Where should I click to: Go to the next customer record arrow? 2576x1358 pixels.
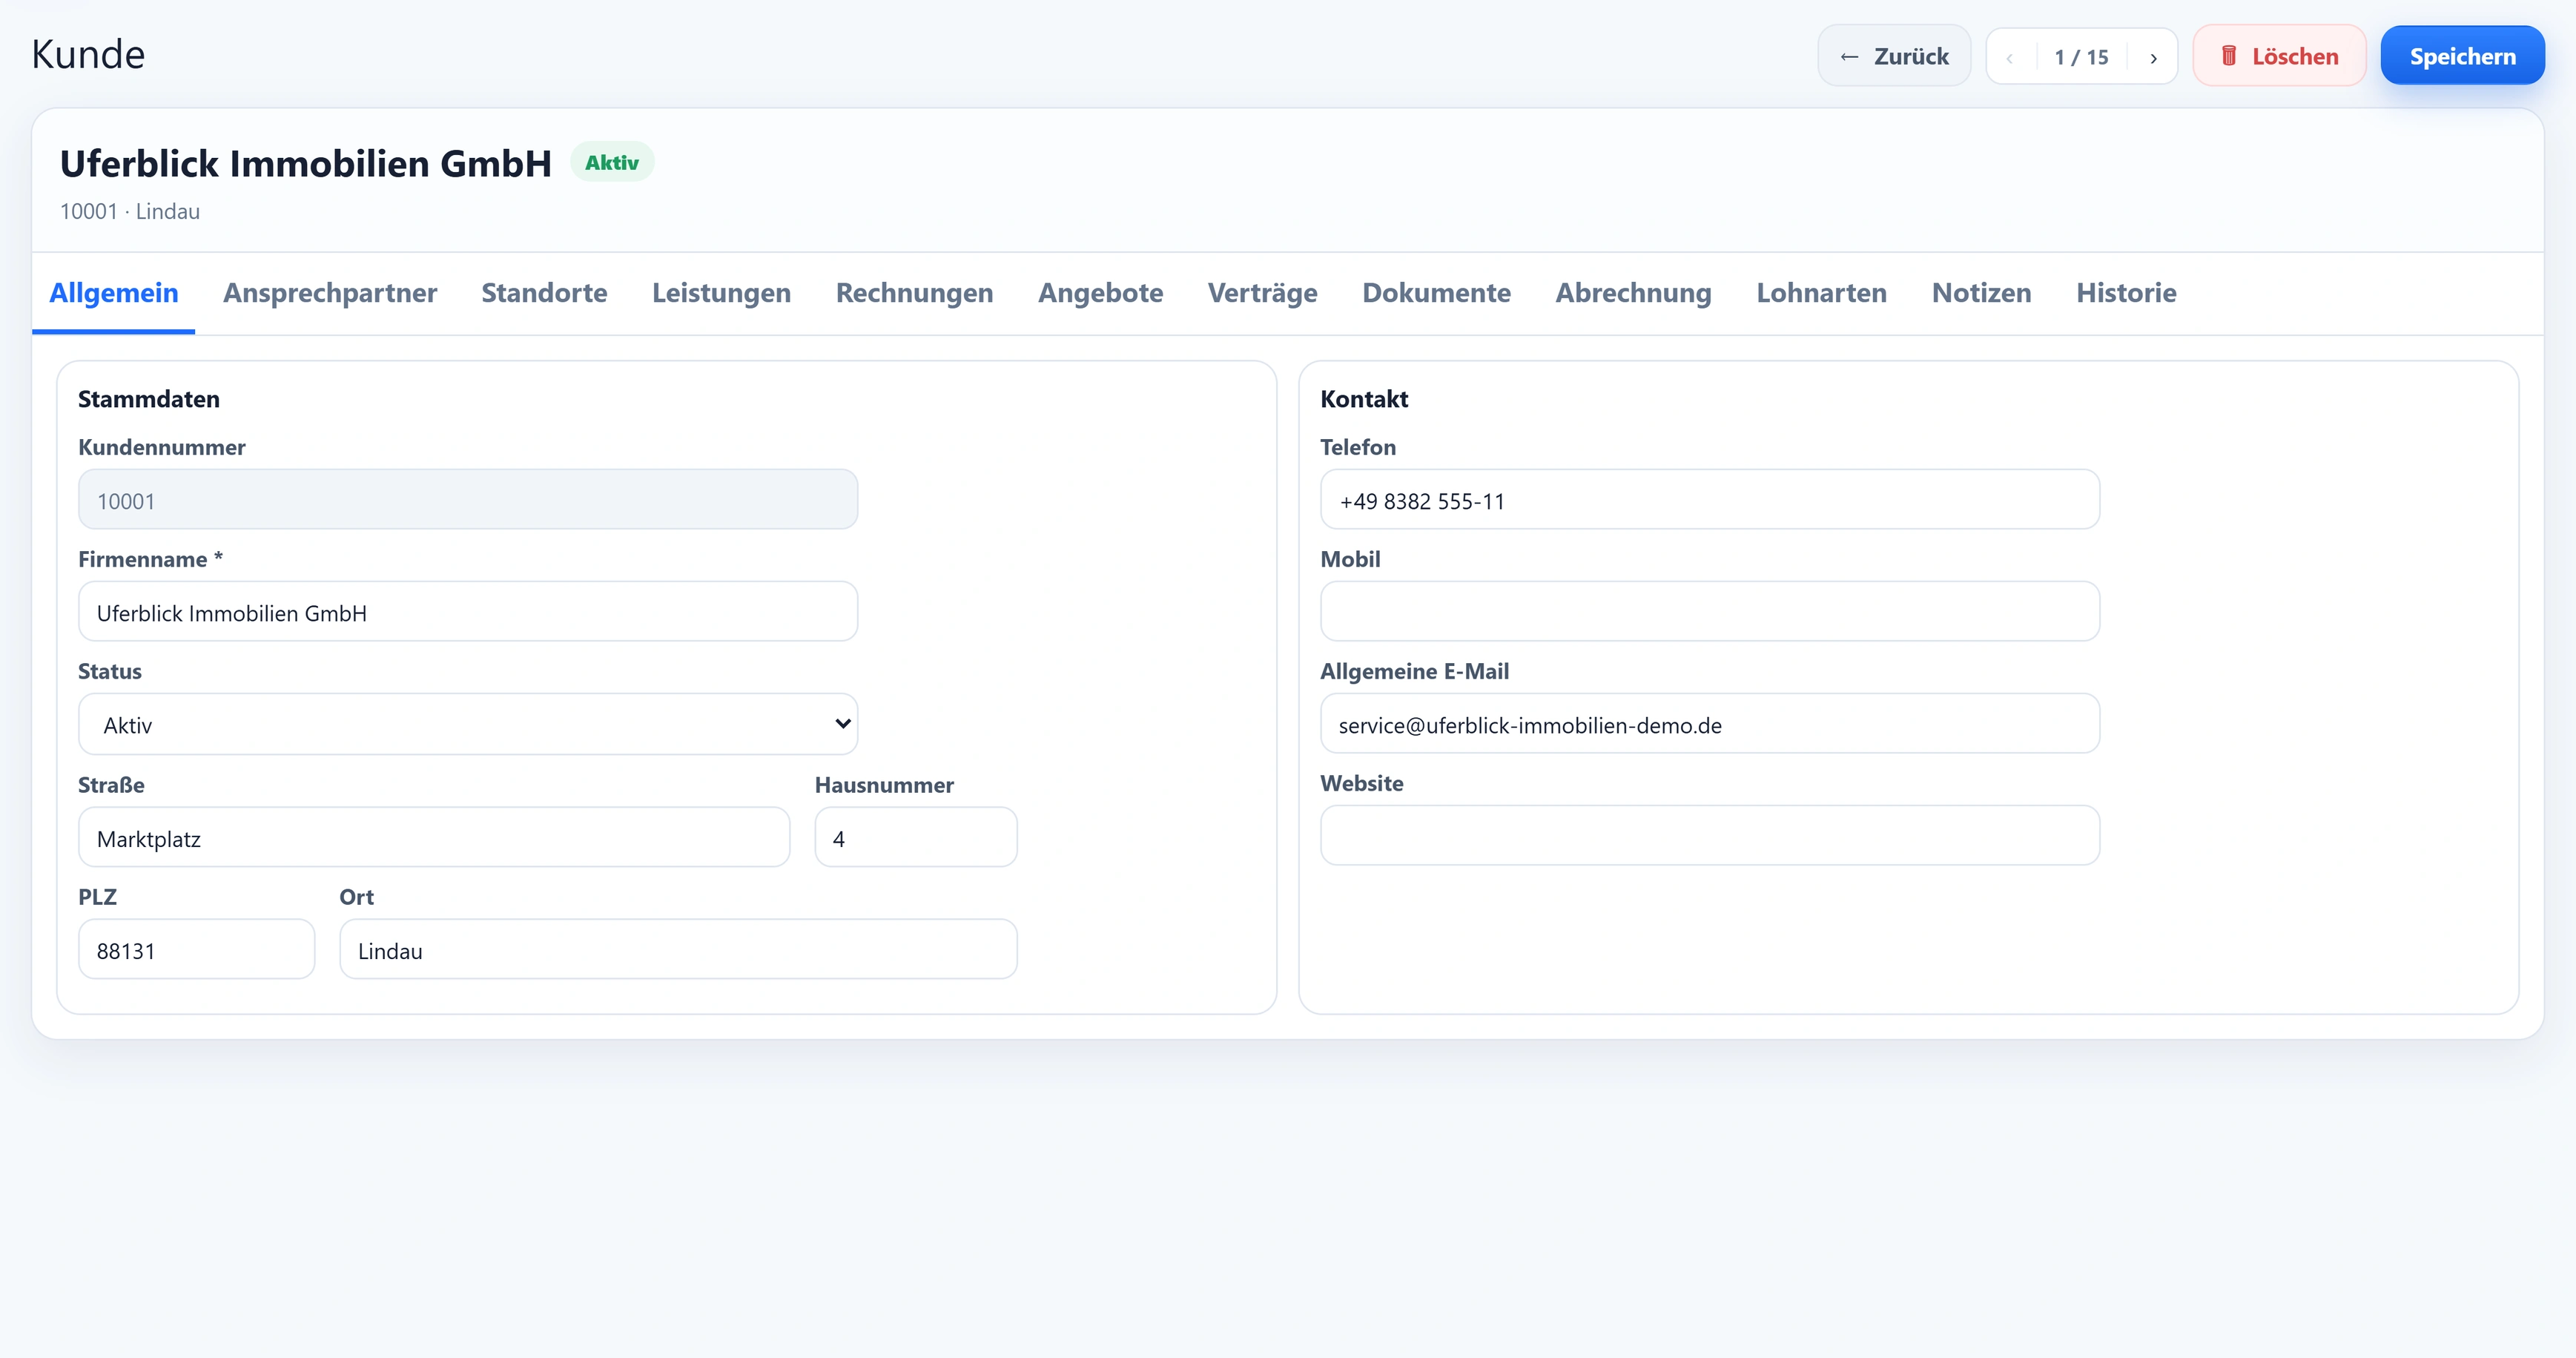click(2153, 57)
